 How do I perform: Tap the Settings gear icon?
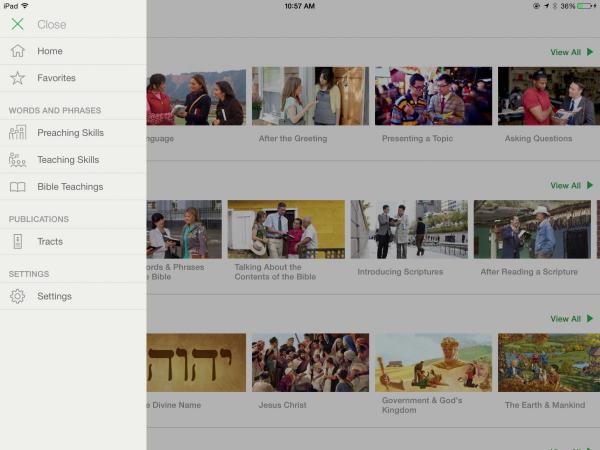click(x=17, y=296)
